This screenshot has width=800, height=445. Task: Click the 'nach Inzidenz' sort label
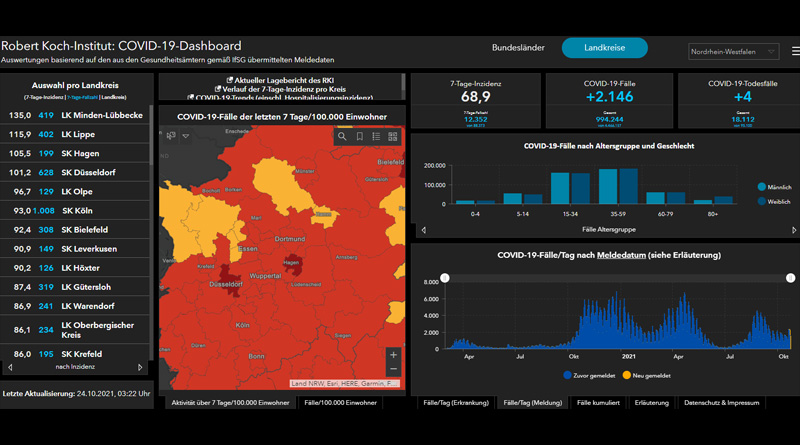point(75,367)
